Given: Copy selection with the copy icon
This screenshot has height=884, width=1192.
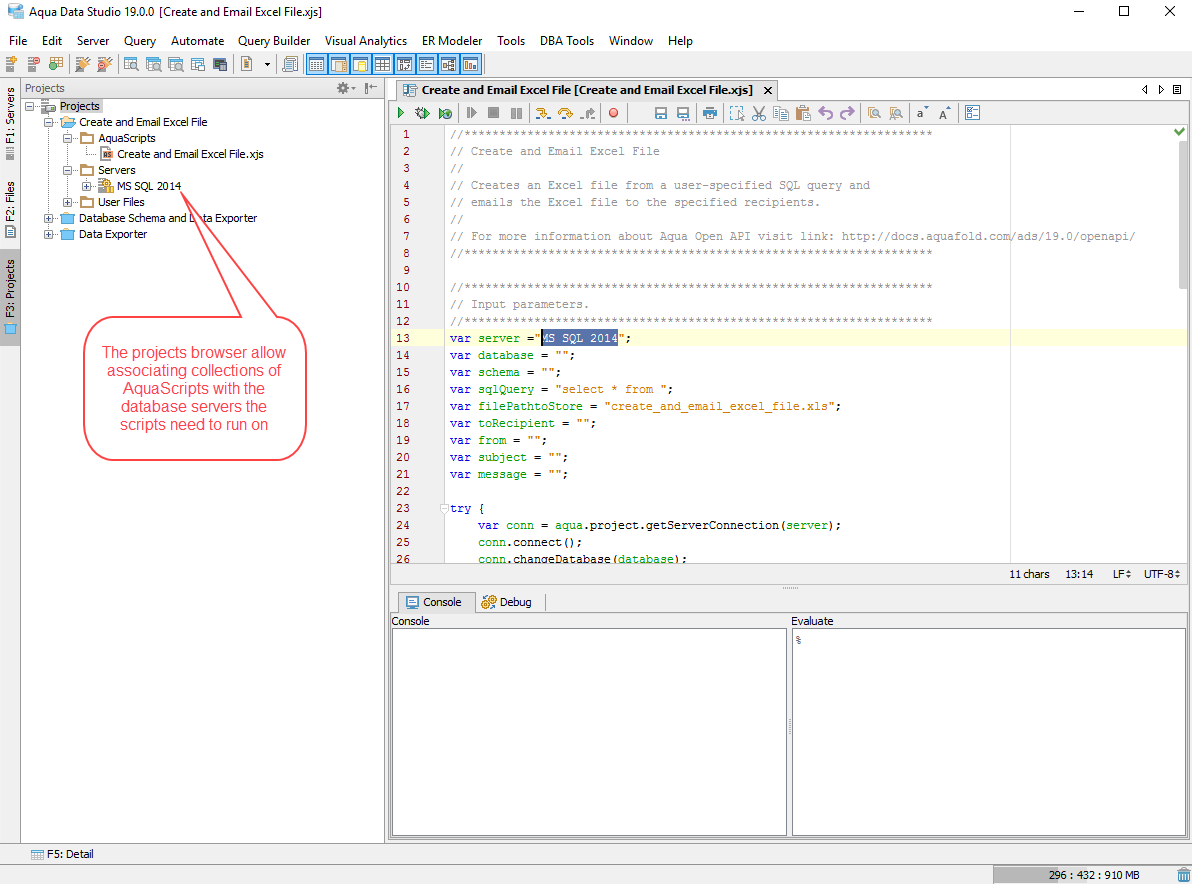Looking at the screenshot, I should 781,113.
